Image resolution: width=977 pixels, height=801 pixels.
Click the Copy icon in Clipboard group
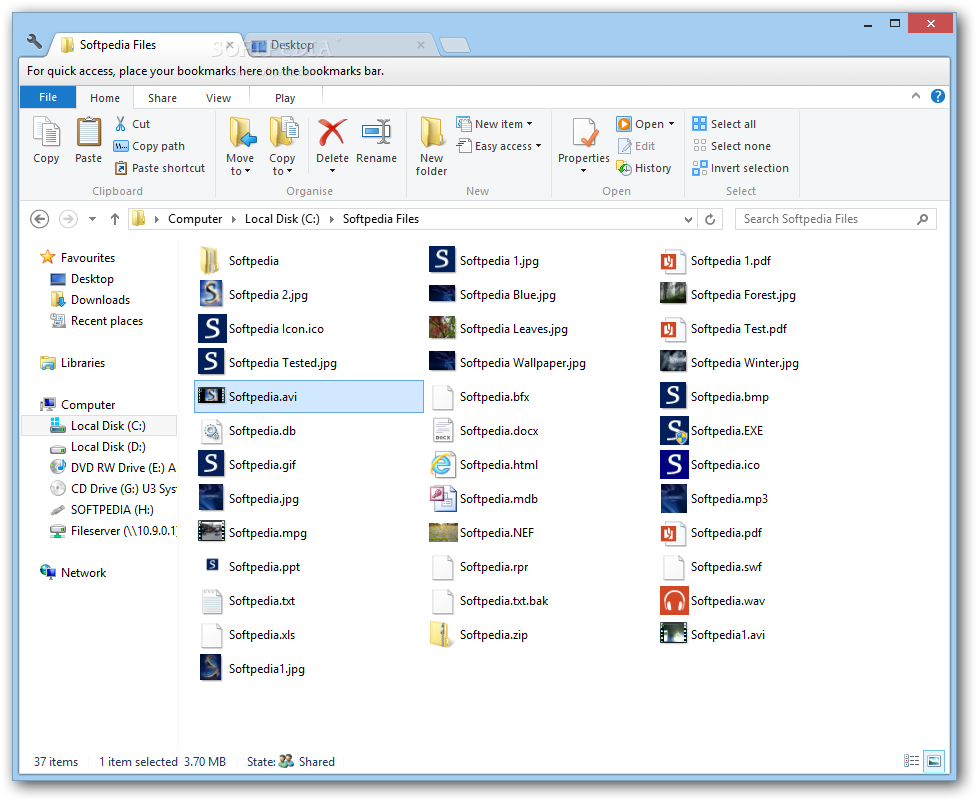coord(46,133)
